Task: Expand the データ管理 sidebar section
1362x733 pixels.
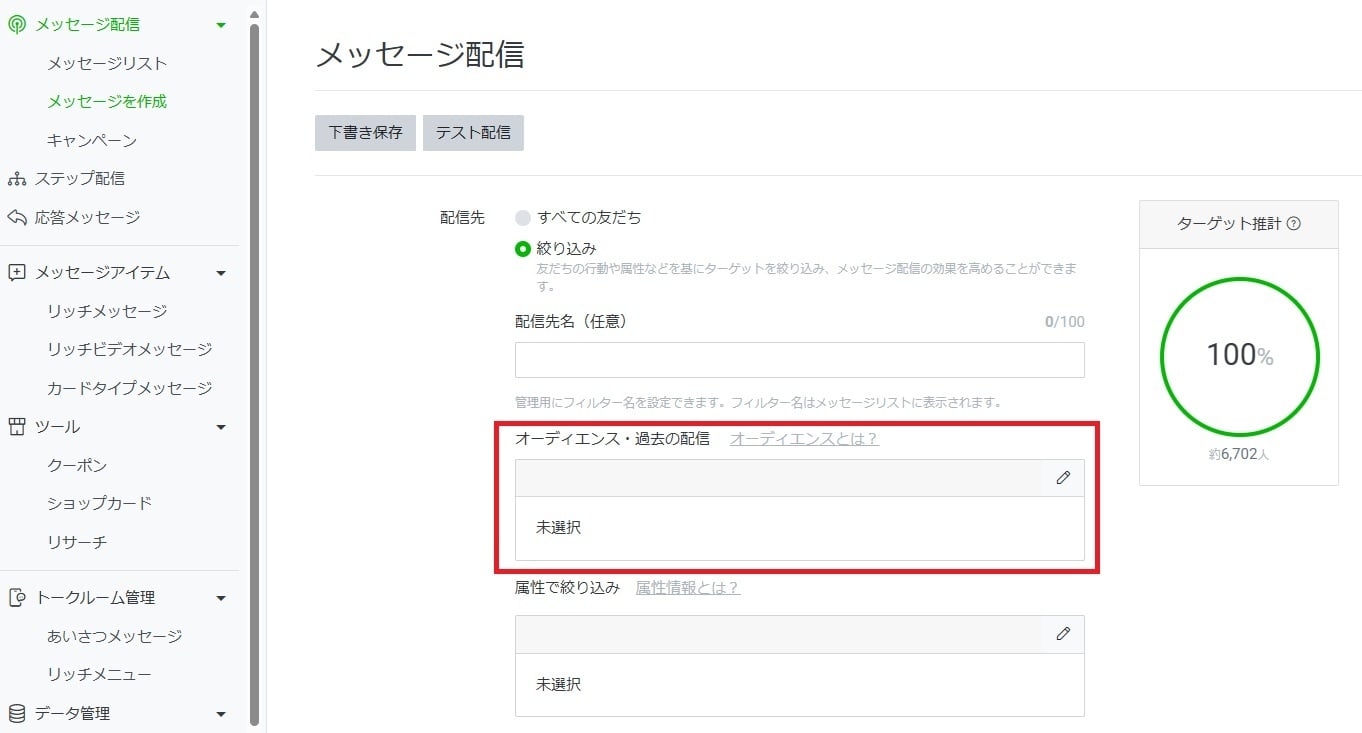Action: click(x=220, y=713)
